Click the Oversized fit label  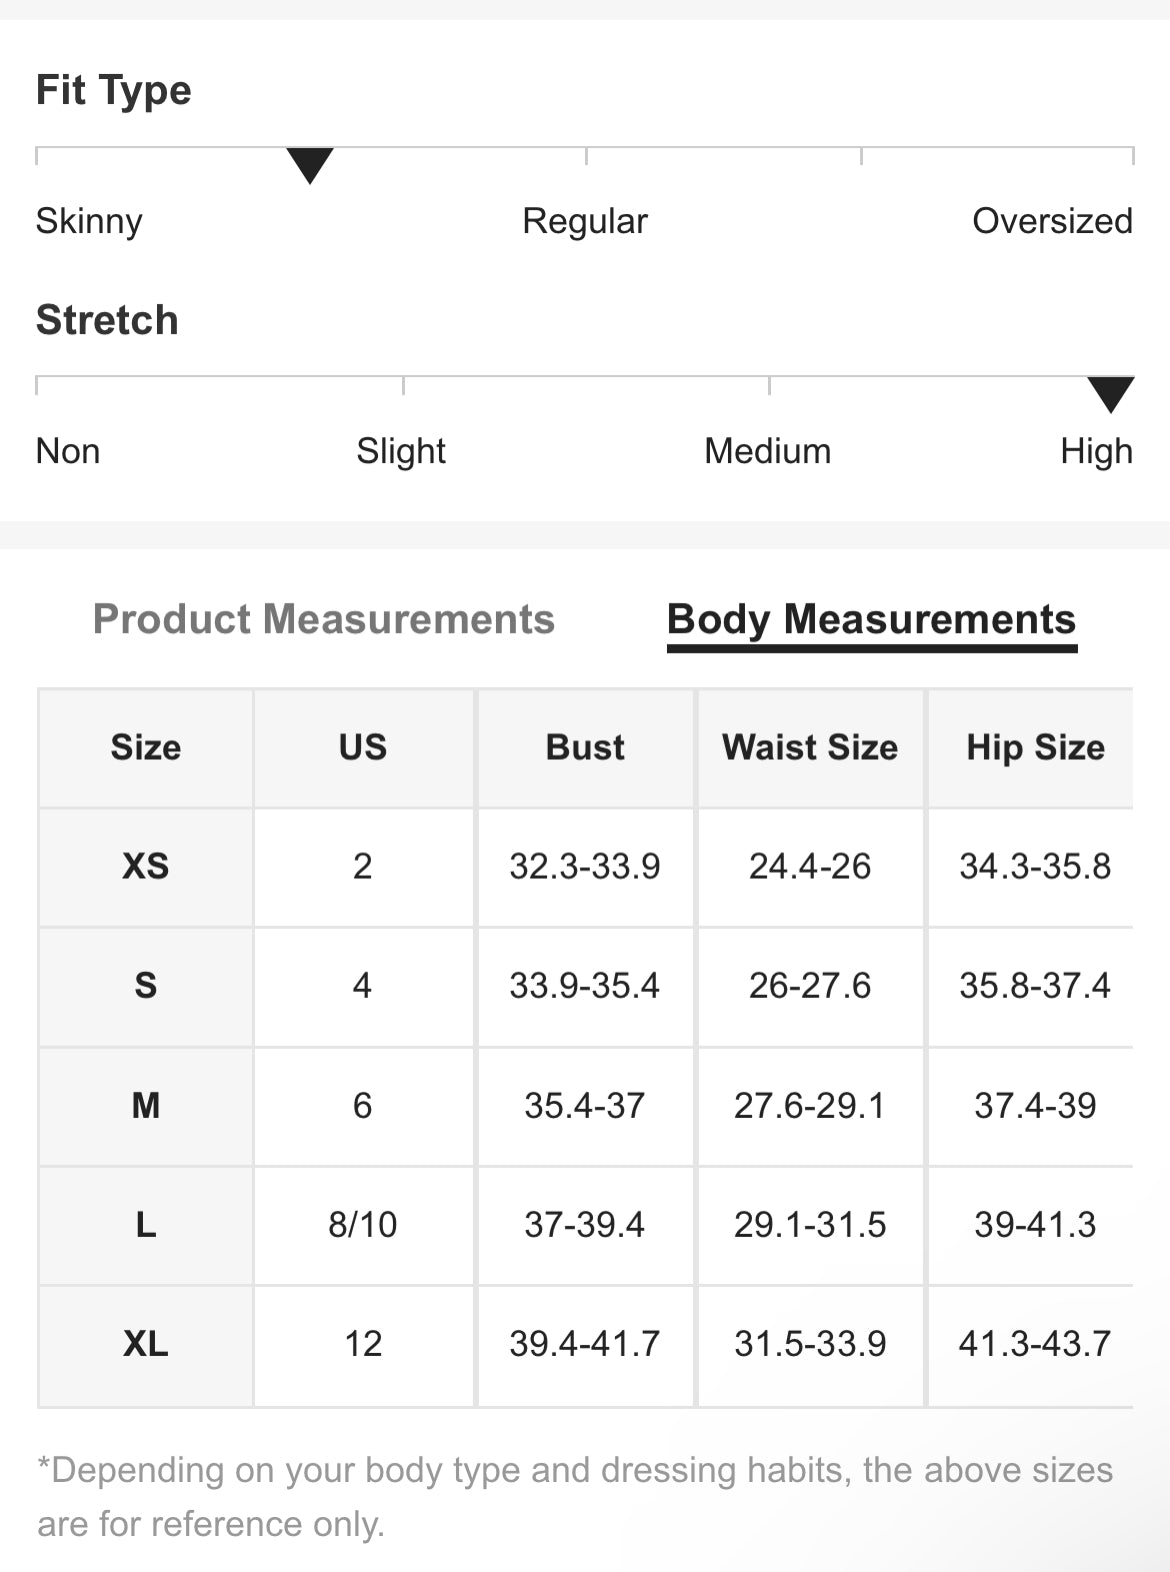point(1052,221)
